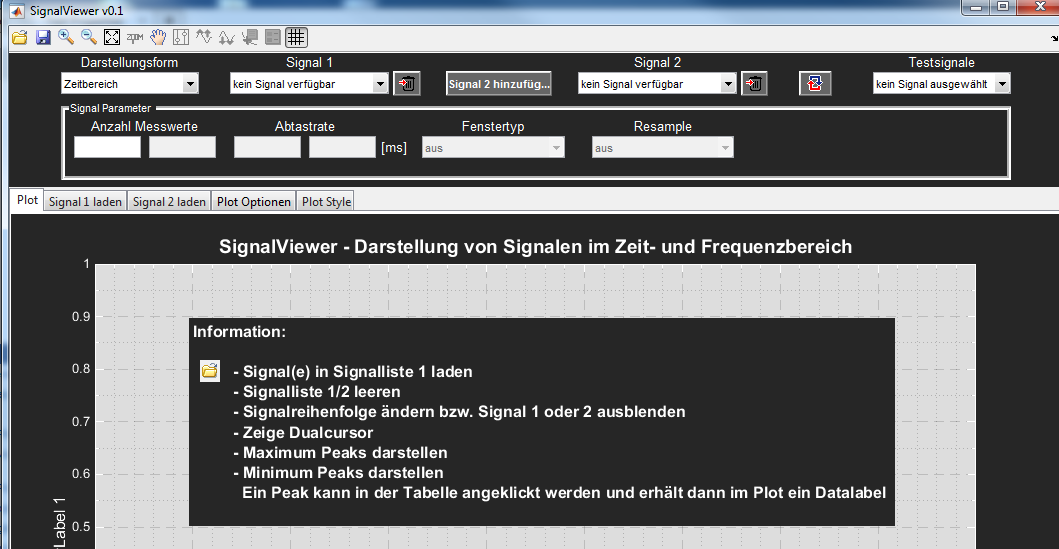The width and height of the screenshot is (1059, 549).
Task: Click the 'Information:' heading text
Action: (x=239, y=332)
